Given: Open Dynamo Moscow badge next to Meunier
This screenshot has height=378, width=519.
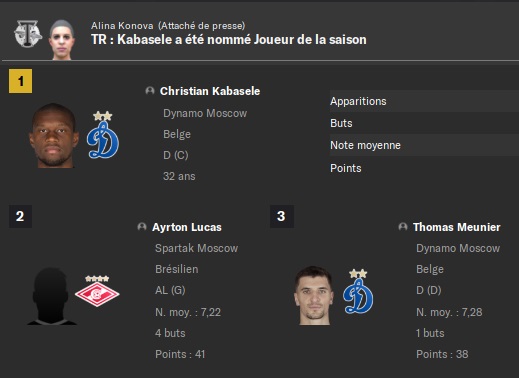Looking at the screenshot, I should click(358, 292).
